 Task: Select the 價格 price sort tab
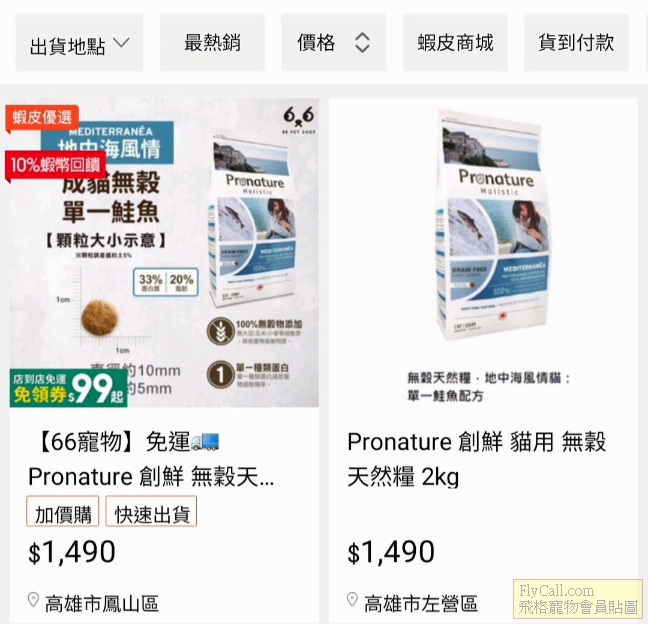(x=334, y=43)
